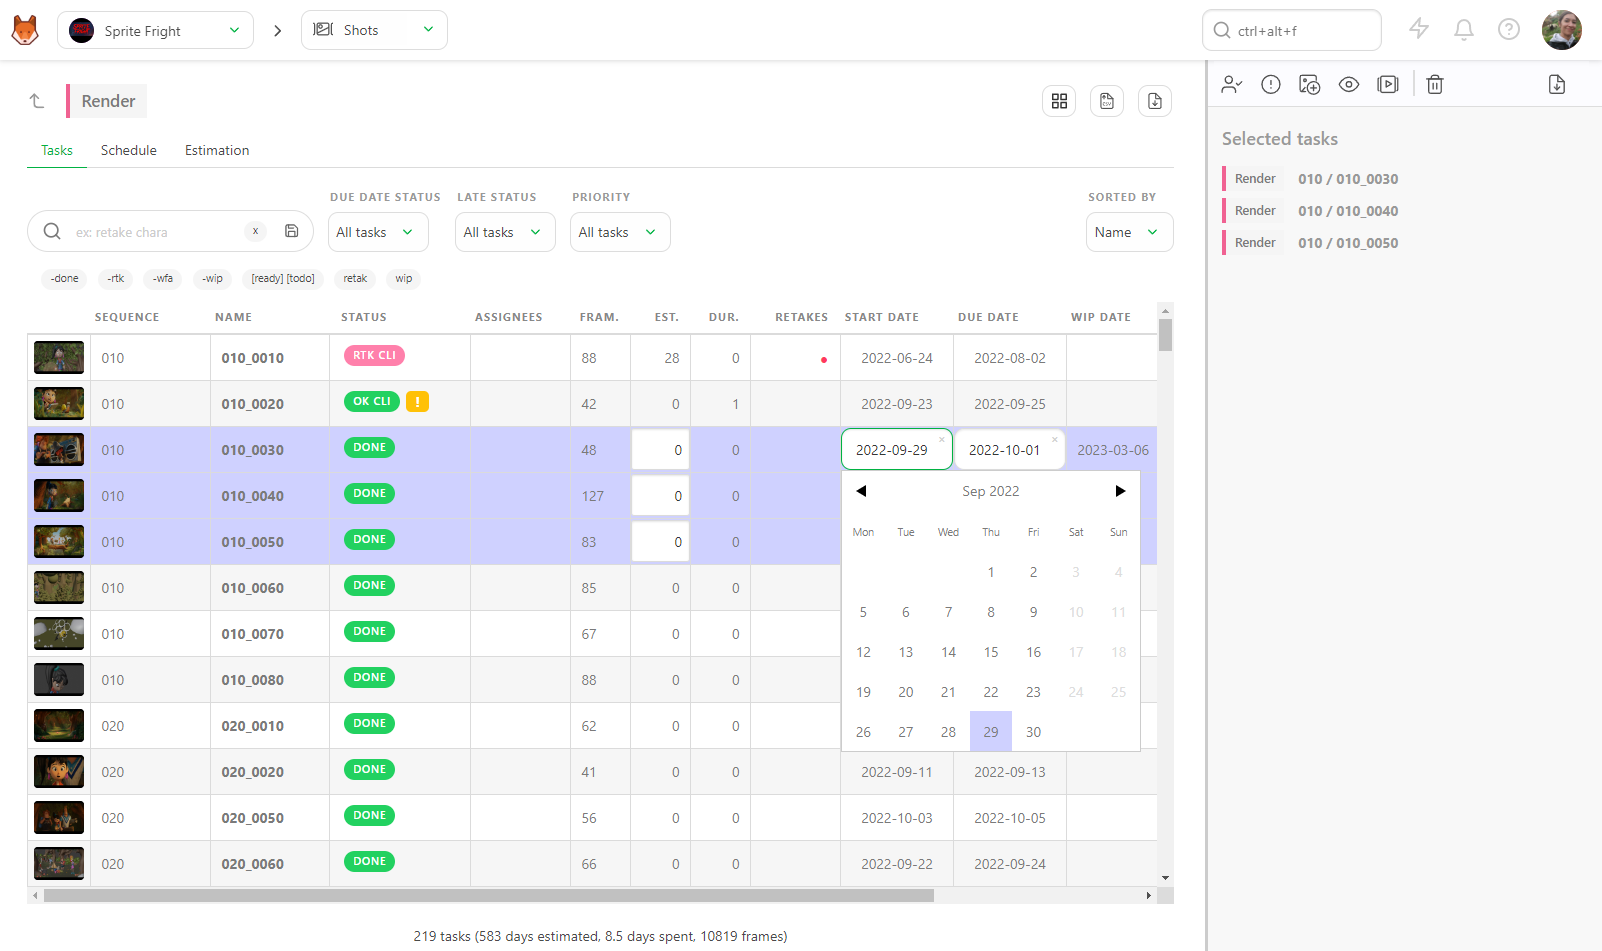The image size is (1602, 951).
Task: Select day 16 in September calendar
Action: coord(1033,652)
